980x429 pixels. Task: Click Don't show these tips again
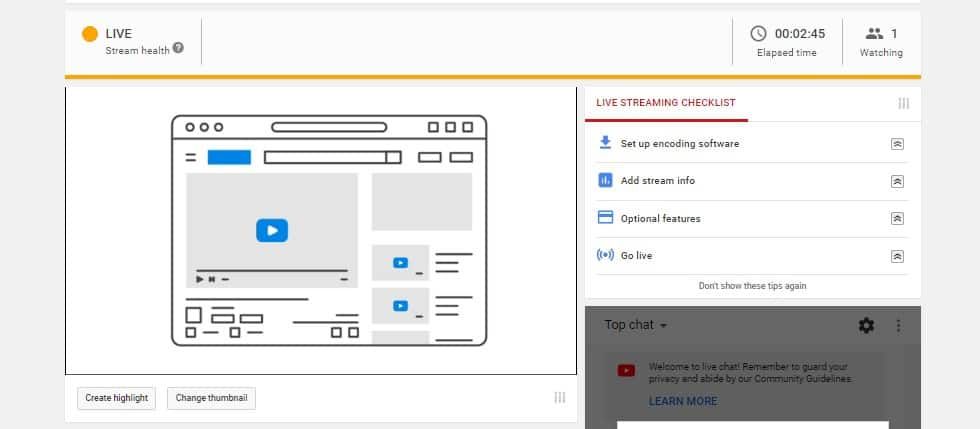(x=752, y=286)
